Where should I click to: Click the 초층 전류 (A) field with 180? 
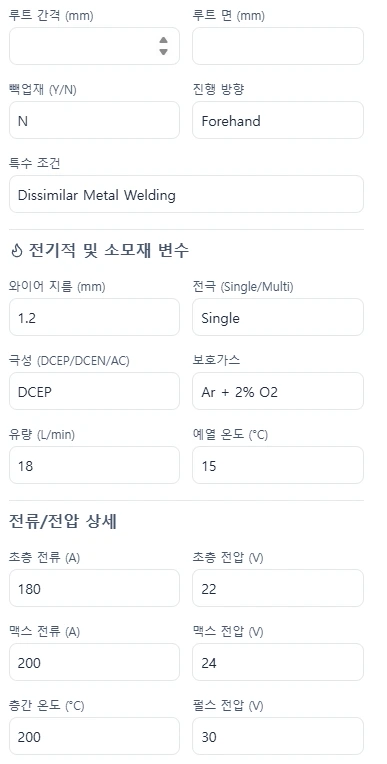click(x=95, y=588)
